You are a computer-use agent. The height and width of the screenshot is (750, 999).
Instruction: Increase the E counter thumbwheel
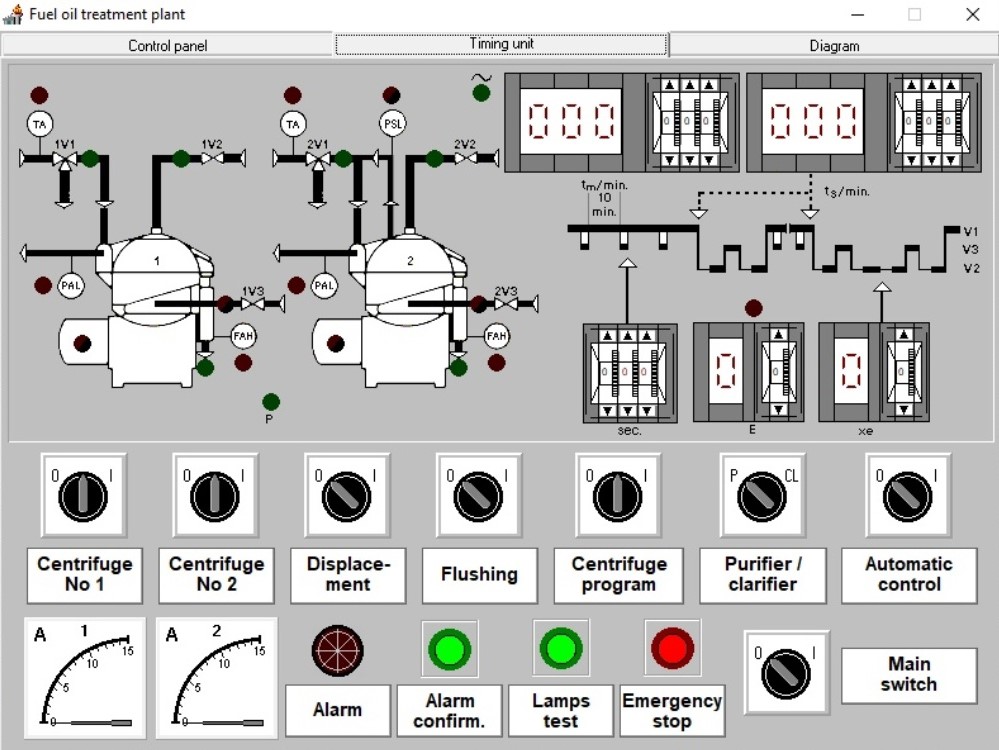coord(779,335)
